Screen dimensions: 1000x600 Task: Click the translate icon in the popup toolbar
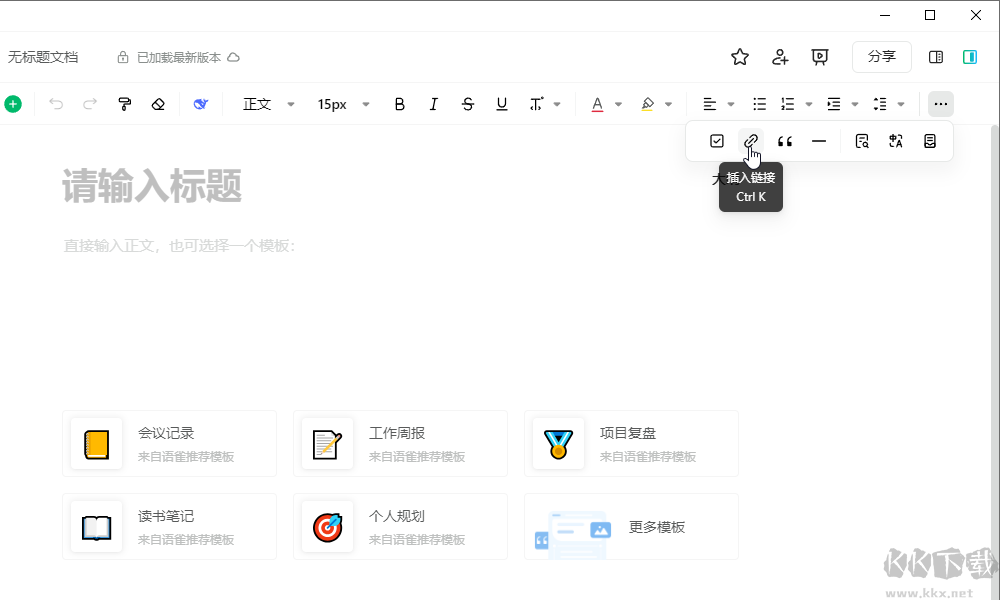pyautogui.click(x=895, y=141)
